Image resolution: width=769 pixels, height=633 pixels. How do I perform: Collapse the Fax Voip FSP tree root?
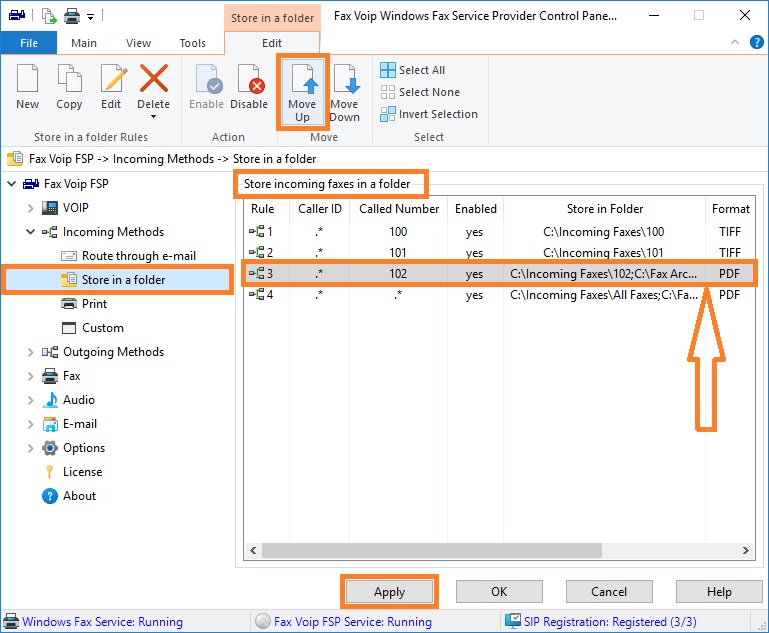pos(12,184)
